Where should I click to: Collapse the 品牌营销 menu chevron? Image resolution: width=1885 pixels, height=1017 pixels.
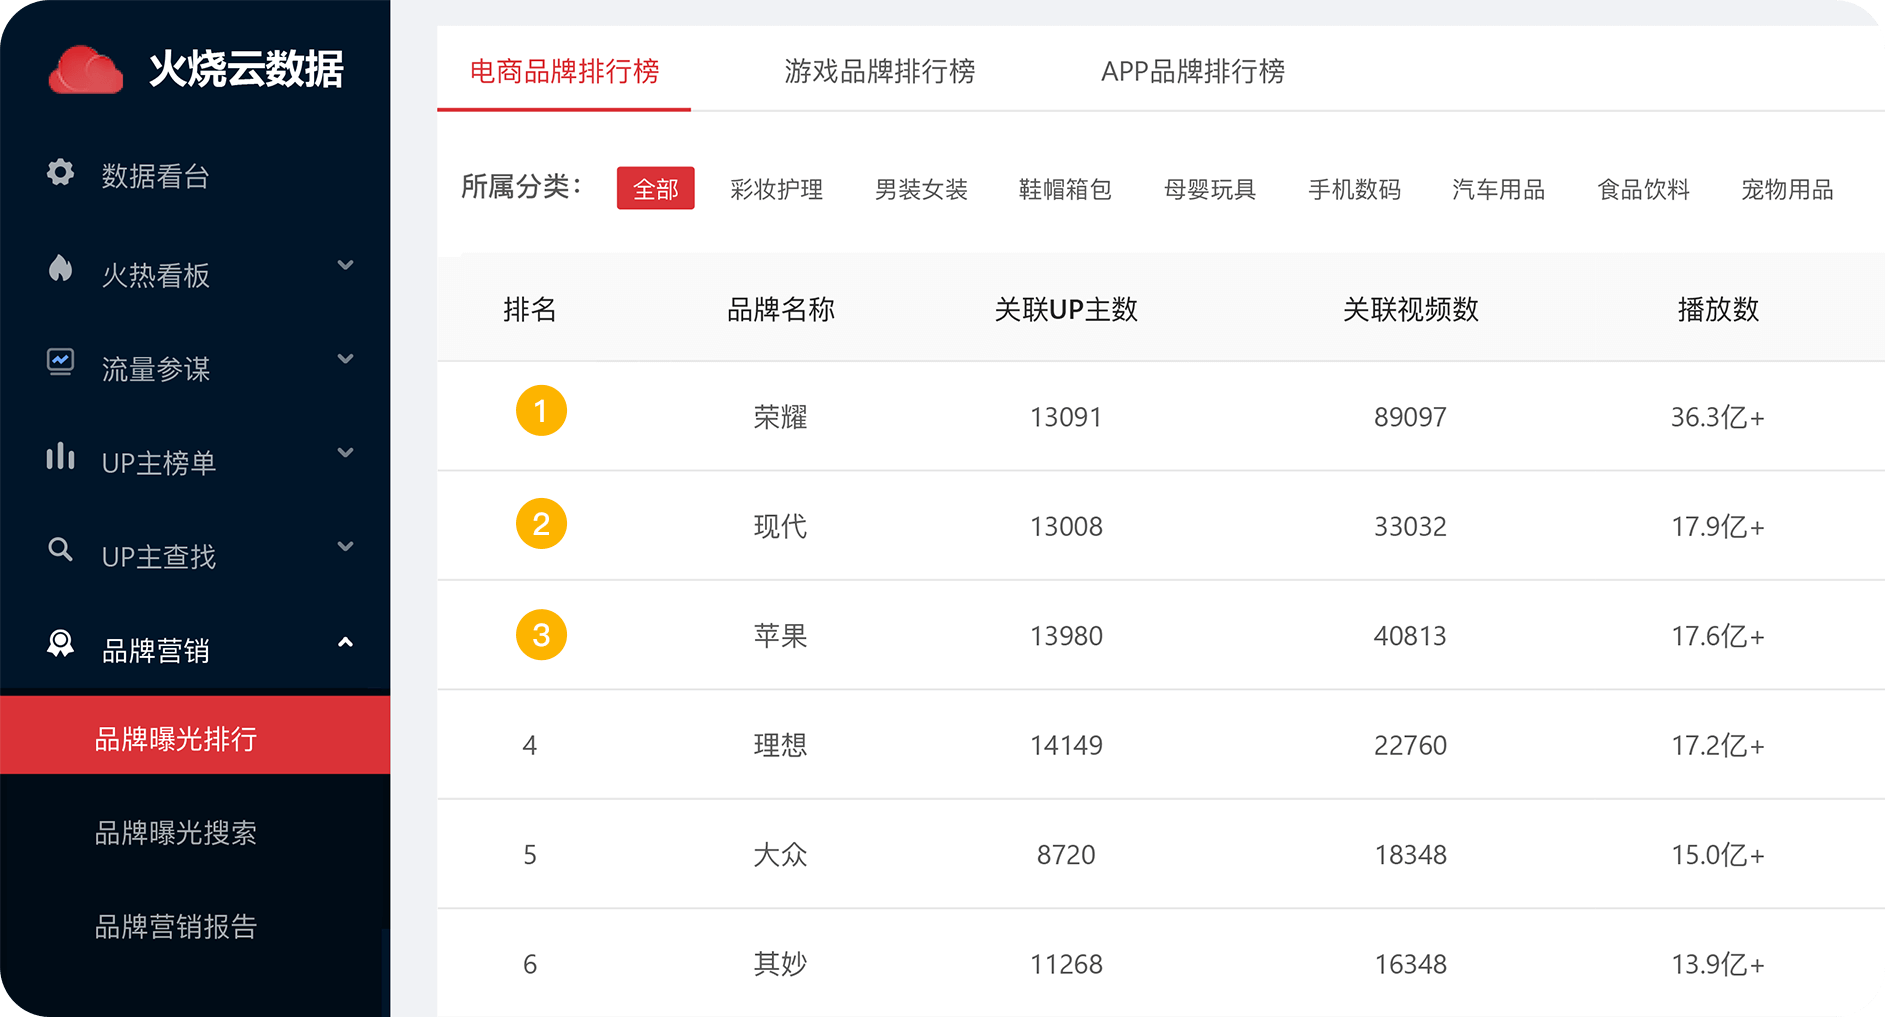345,643
